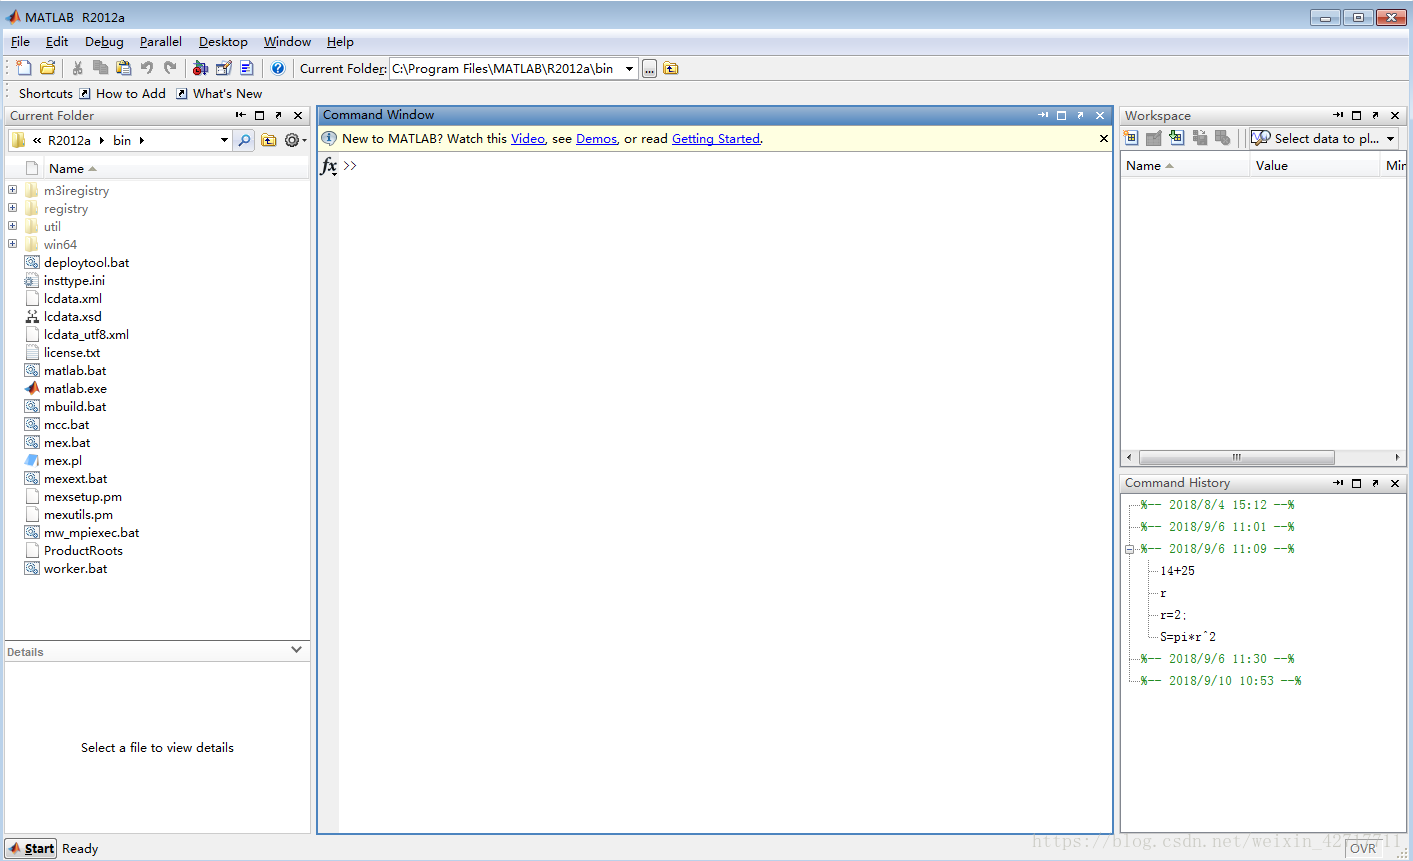Click the Open Variable icon in Workspace
The height and width of the screenshot is (861, 1413).
point(1154,138)
